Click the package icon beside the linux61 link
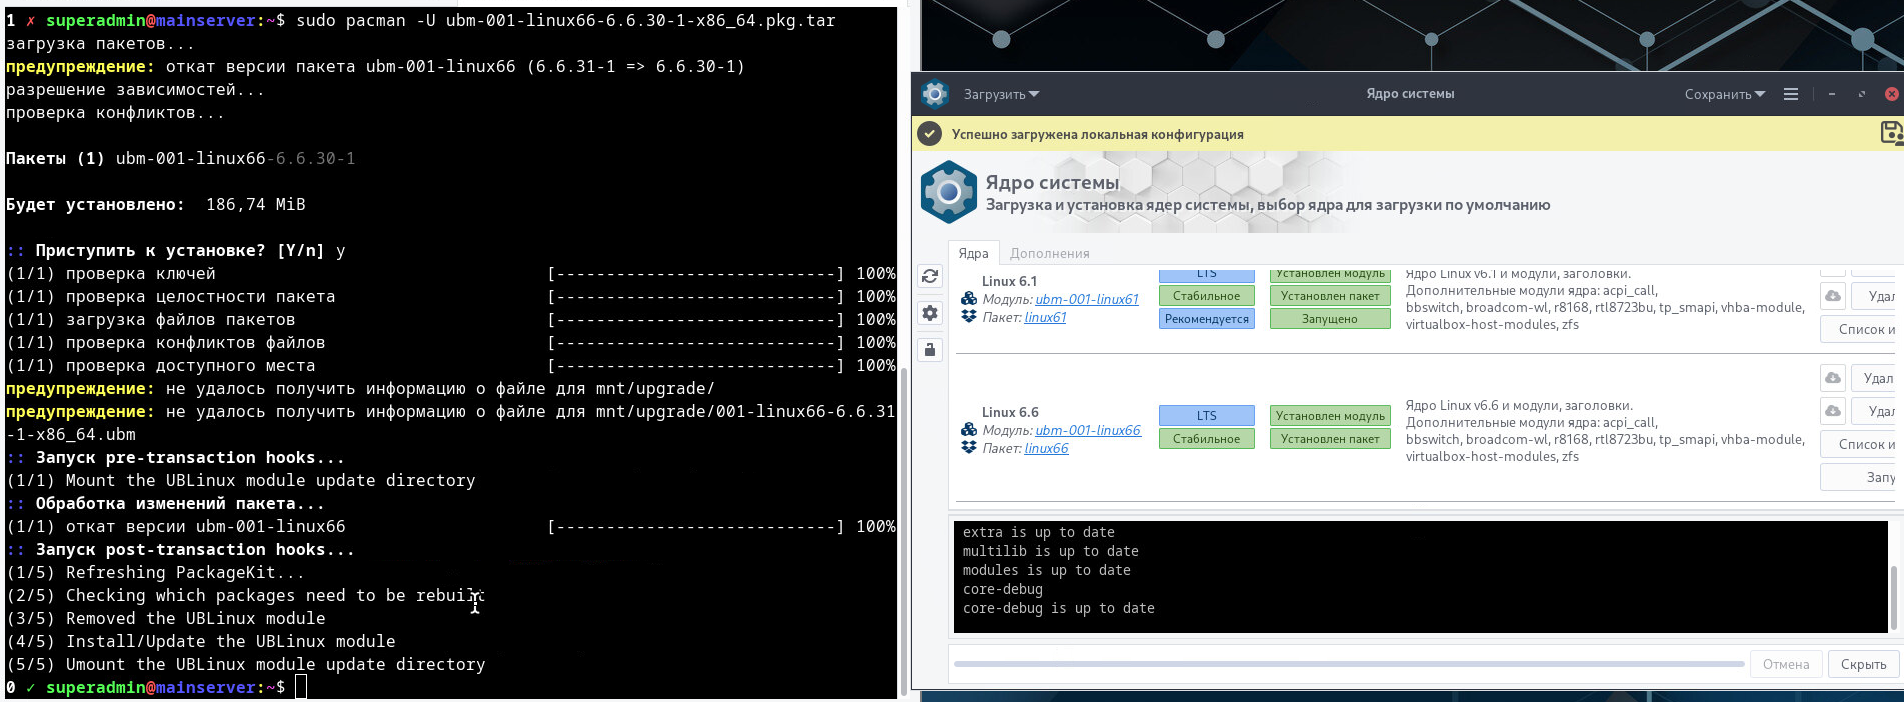1904x702 pixels. pyautogui.click(x=969, y=316)
